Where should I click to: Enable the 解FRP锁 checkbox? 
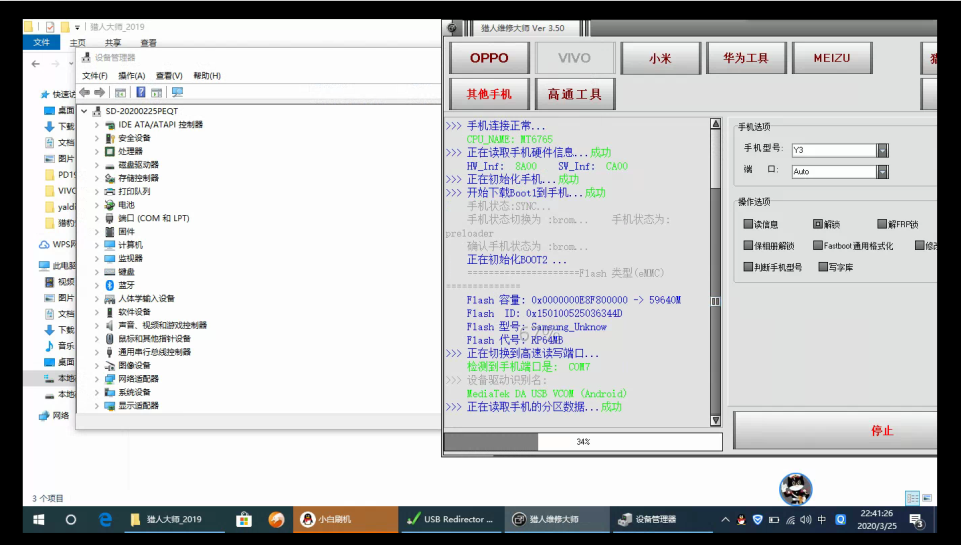point(882,224)
